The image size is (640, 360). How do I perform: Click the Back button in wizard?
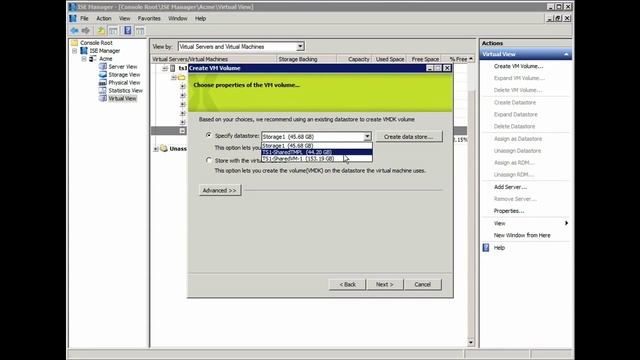pos(347,284)
